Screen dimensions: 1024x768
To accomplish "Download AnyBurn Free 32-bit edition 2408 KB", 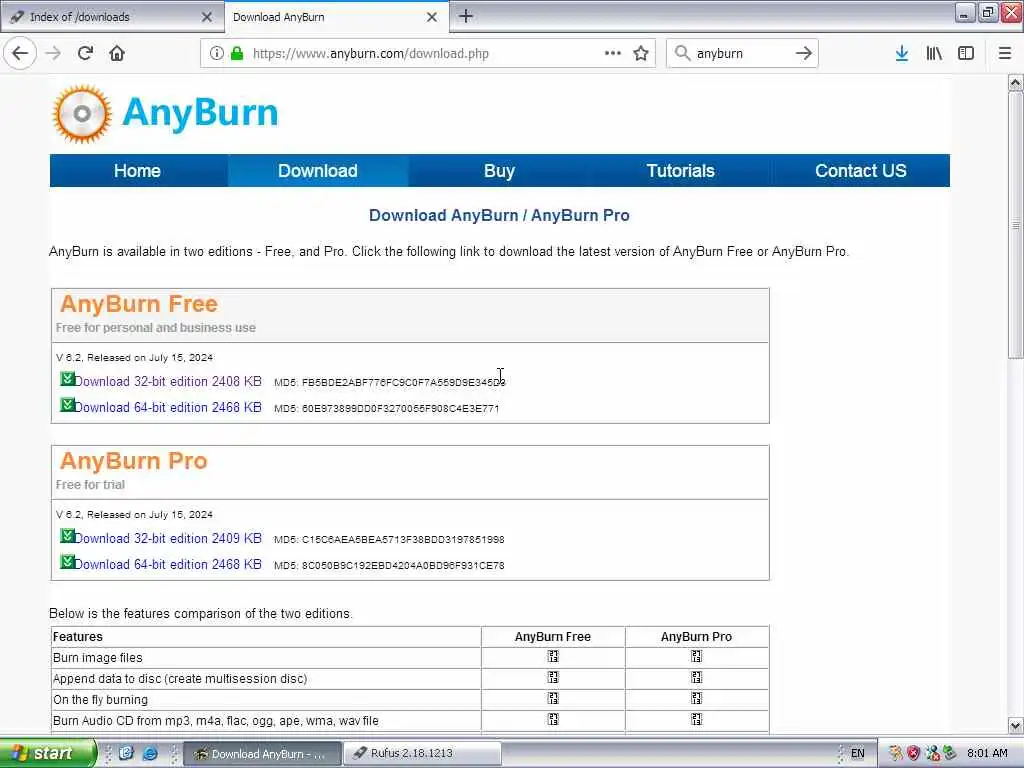I will [168, 381].
